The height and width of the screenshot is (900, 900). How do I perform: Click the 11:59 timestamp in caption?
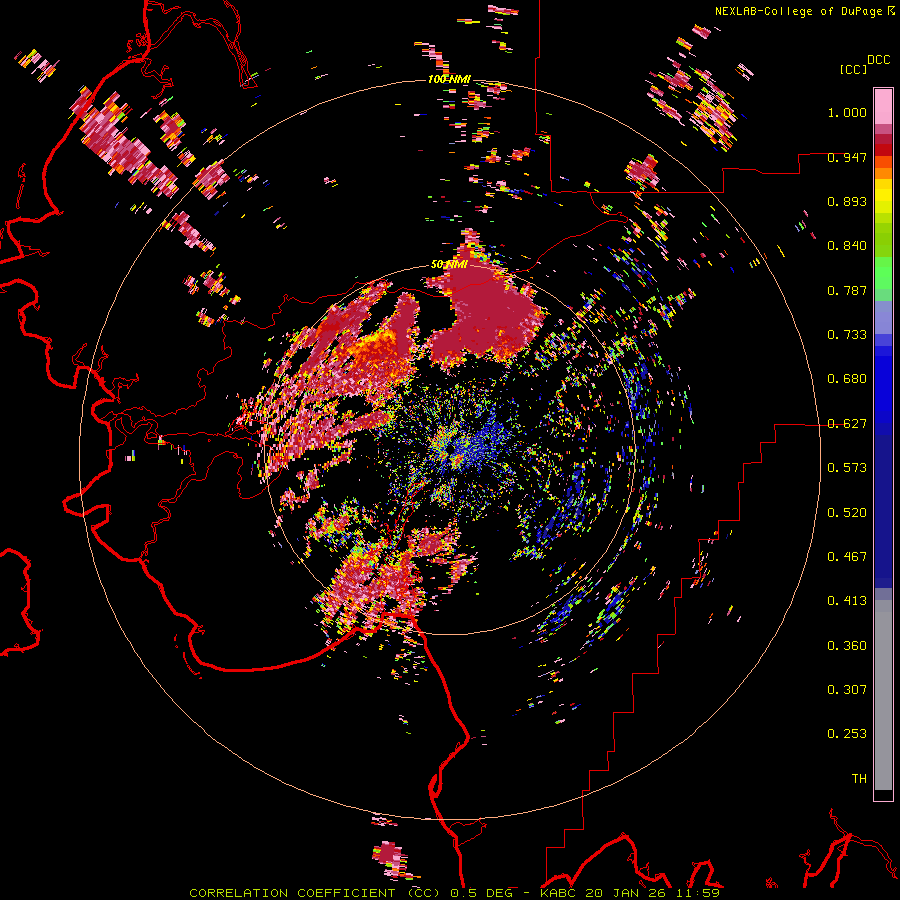698,893
